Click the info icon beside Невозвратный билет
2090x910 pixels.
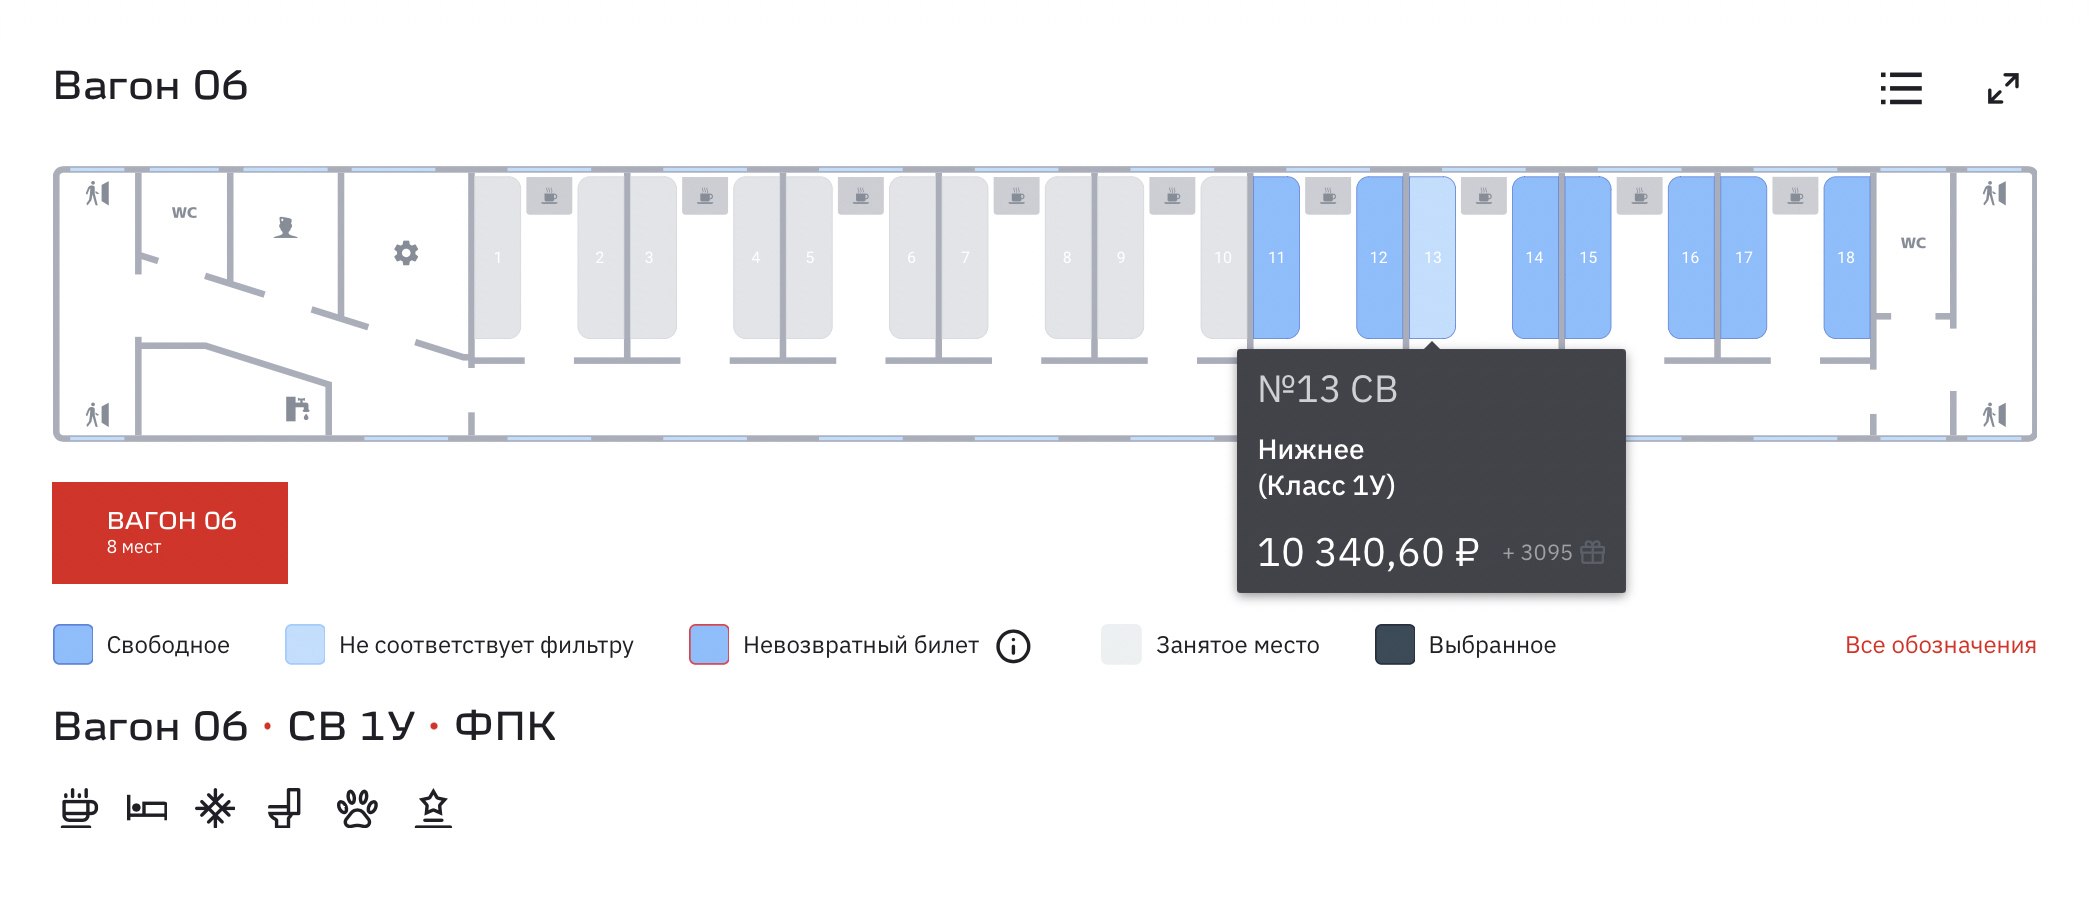tap(1013, 646)
